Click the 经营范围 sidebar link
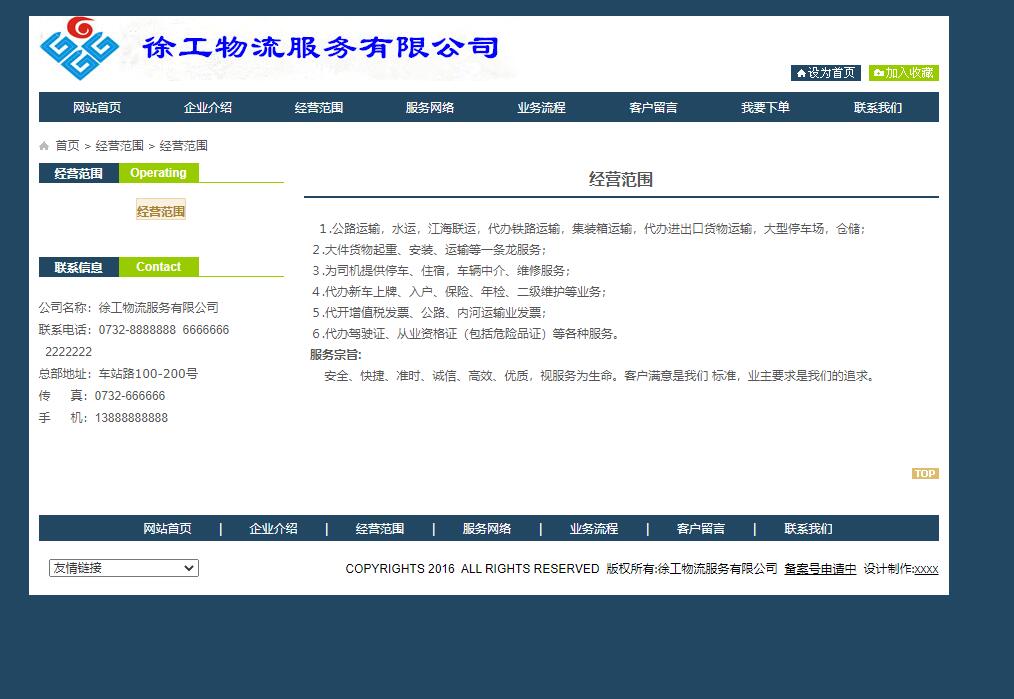The height and width of the screenshot is (699, 1014). coord(161,211)
